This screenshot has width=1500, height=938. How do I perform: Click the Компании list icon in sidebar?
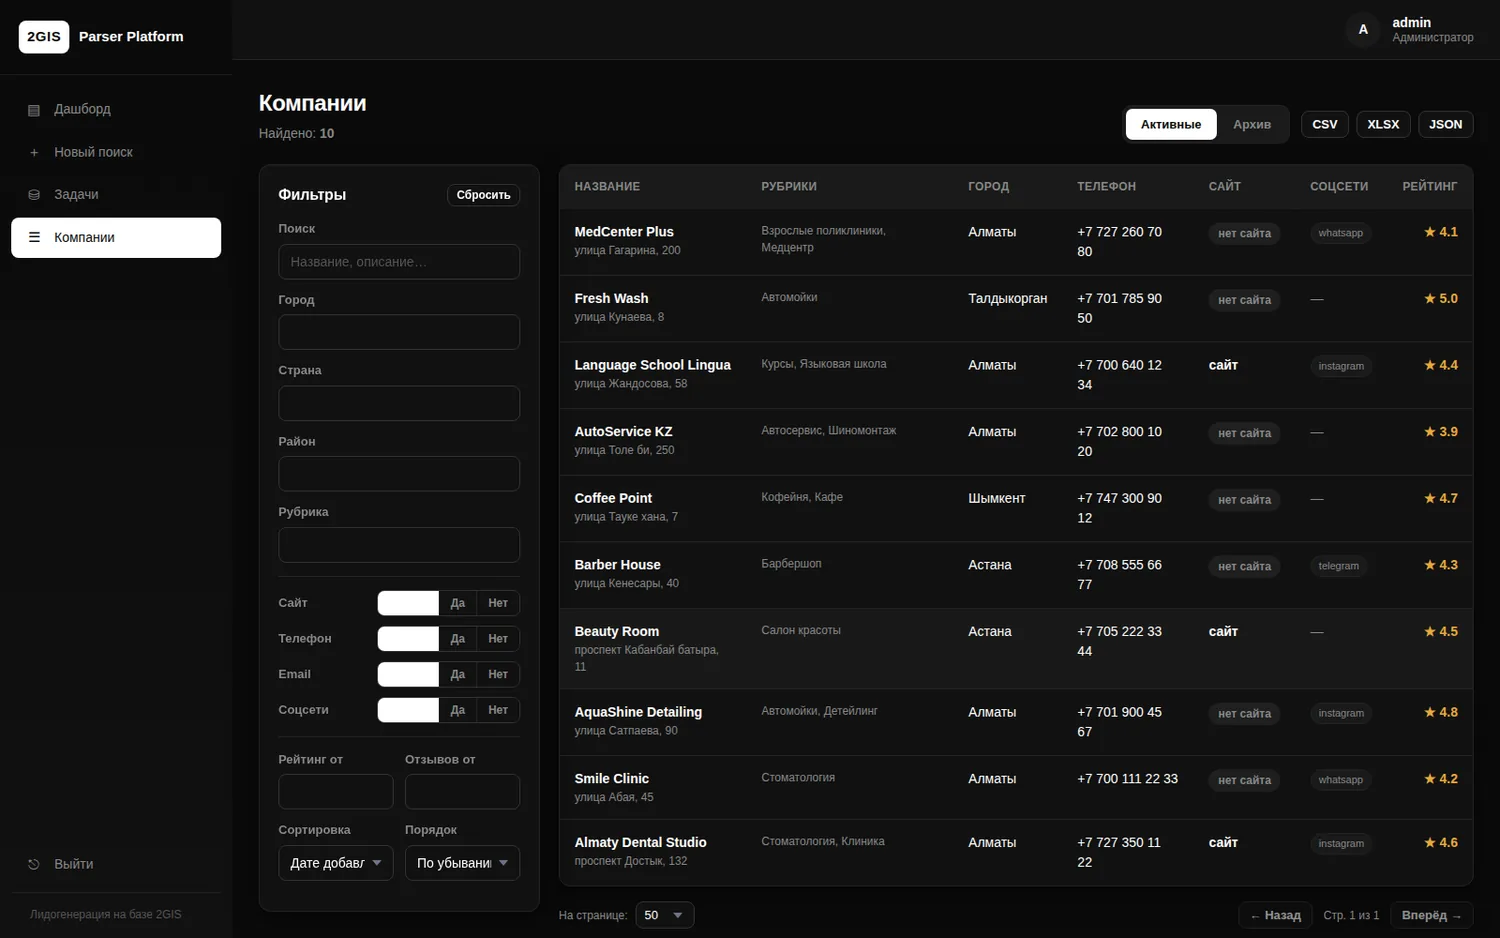(34, 238)
